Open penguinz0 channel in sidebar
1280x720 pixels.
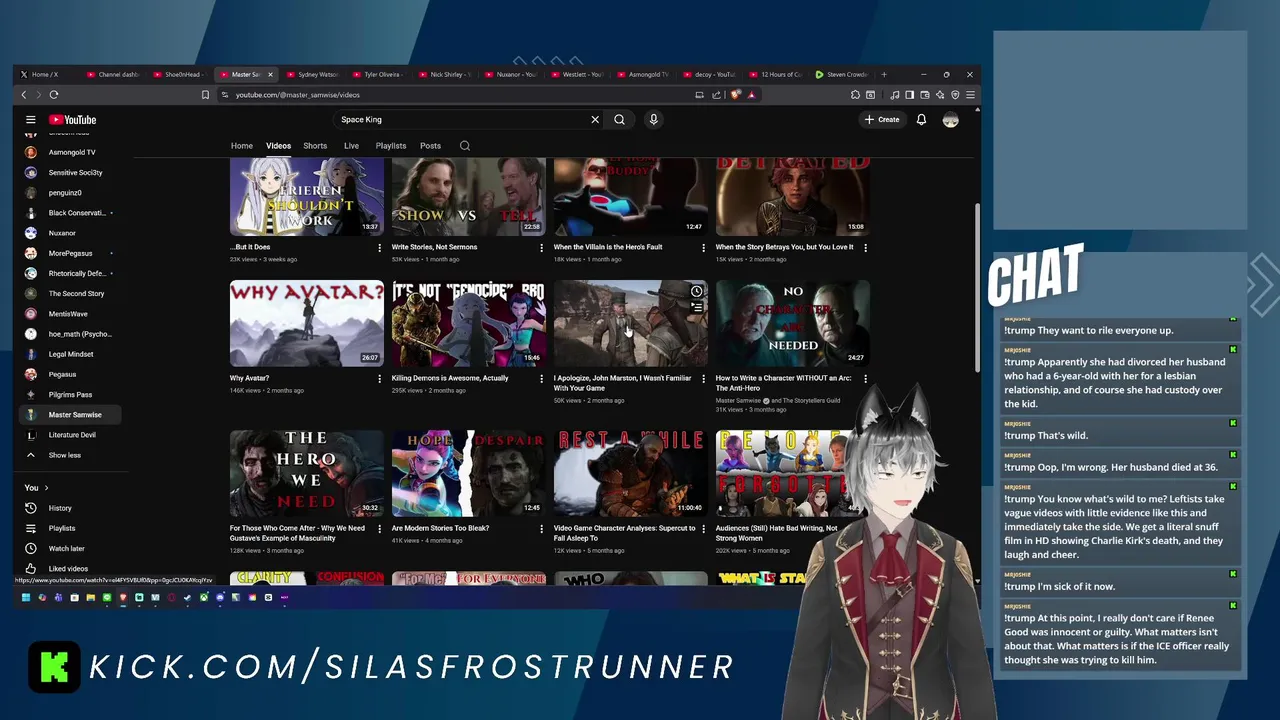[x=70, y=193]
